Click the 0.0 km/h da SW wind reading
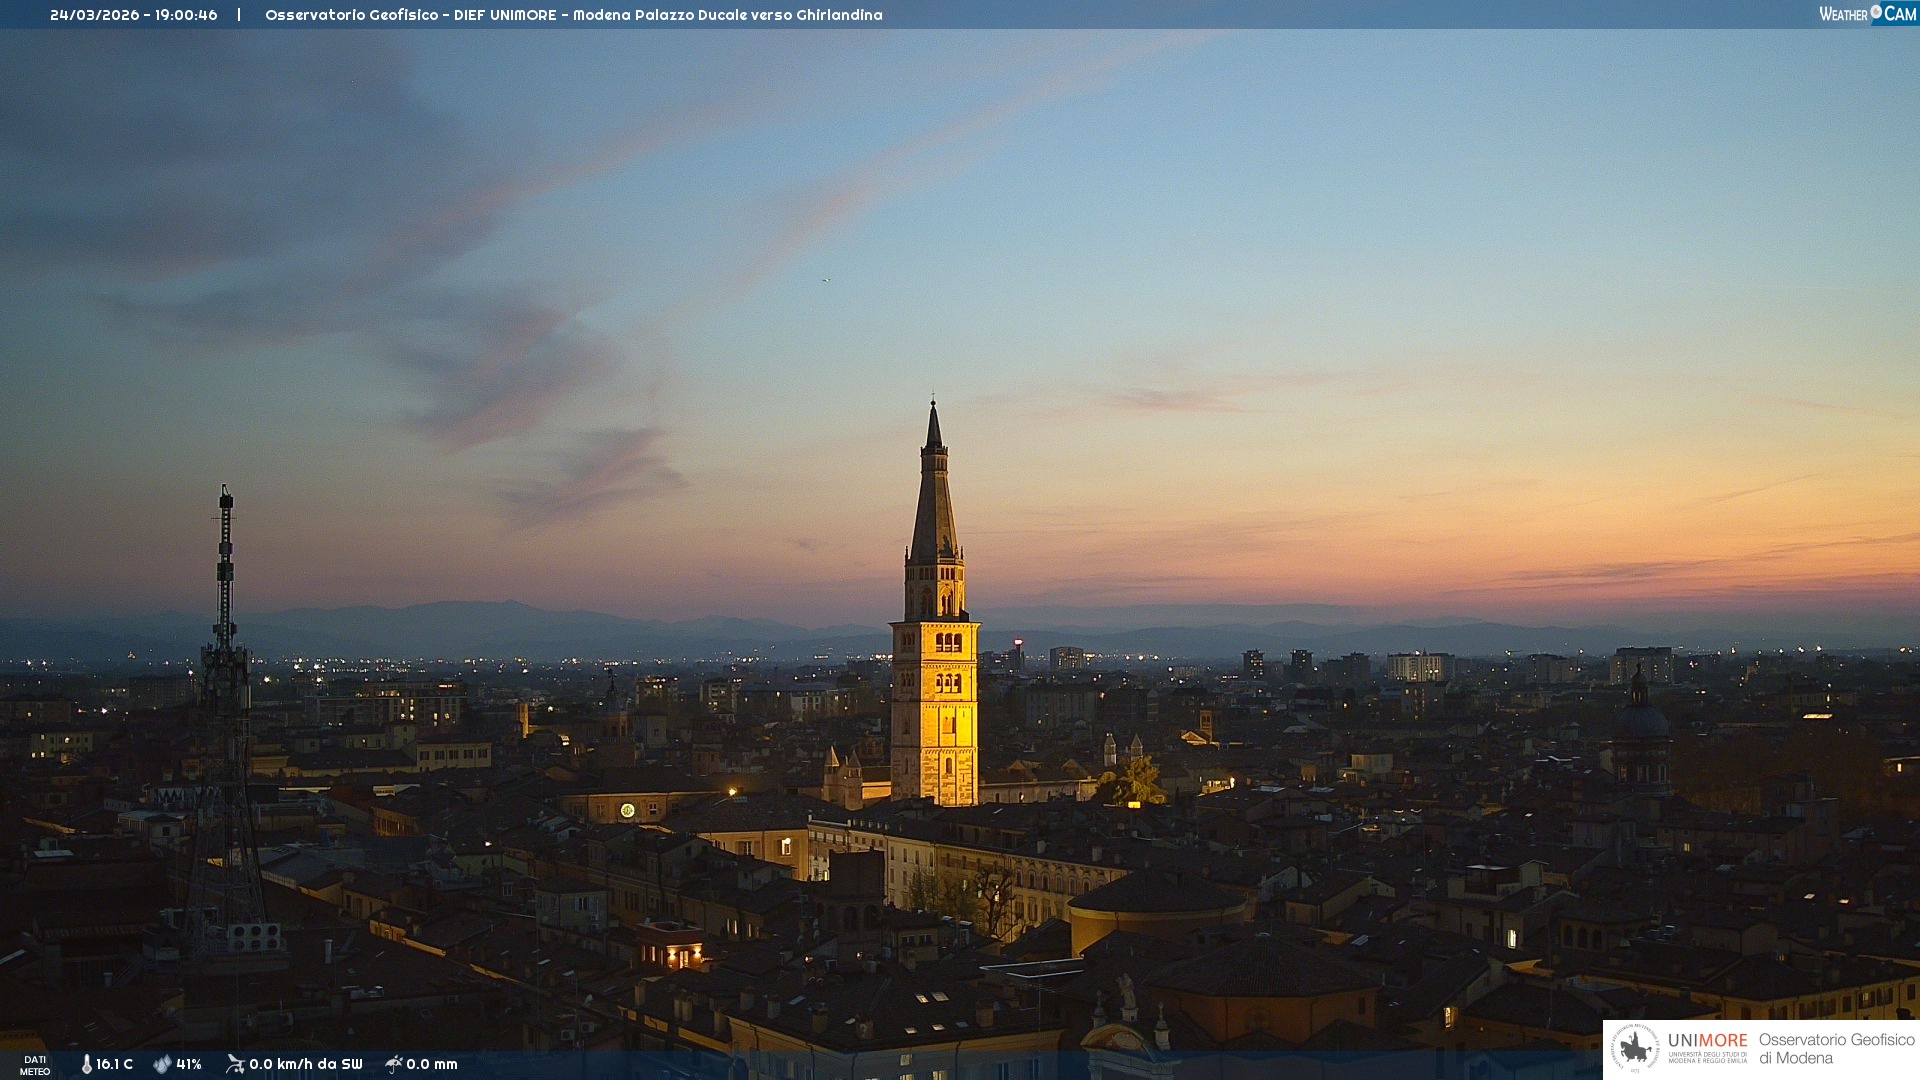 306,1064
